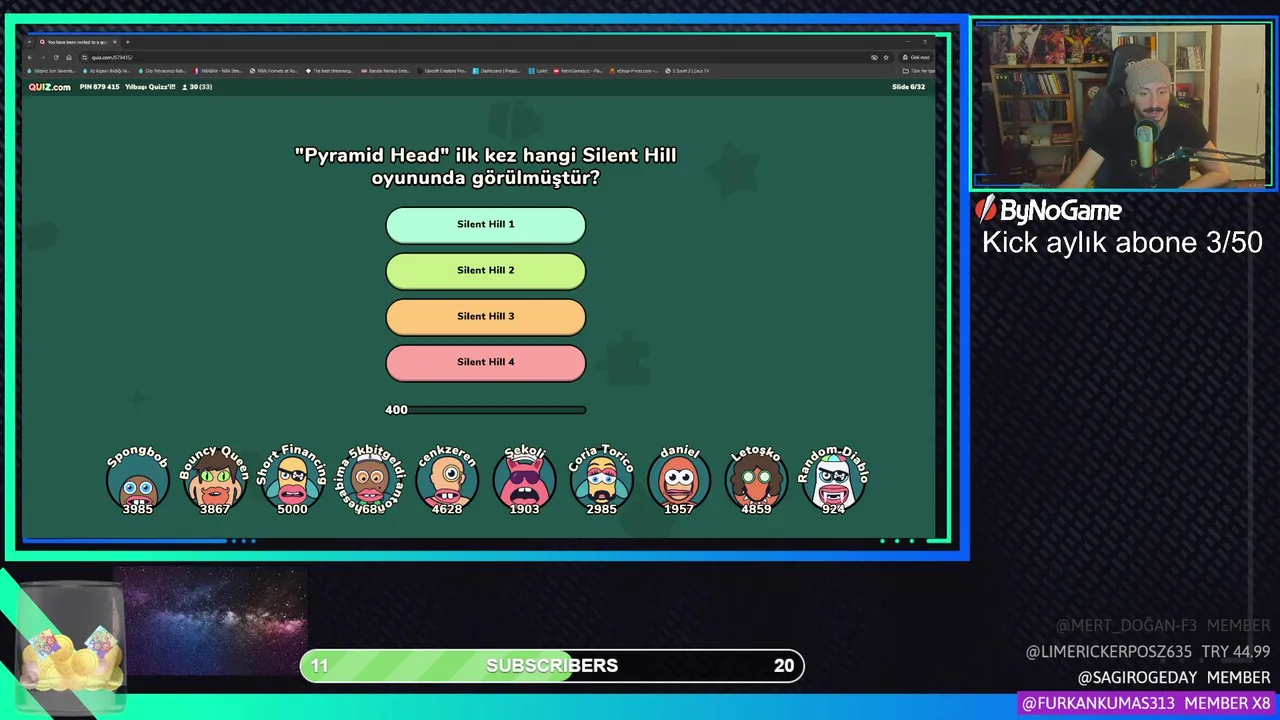Image resolution: width=1280 pixels, height=720 pixels.
Task: Select the 'You have been invited to a quiz' tab
Action: pos(78,42)
